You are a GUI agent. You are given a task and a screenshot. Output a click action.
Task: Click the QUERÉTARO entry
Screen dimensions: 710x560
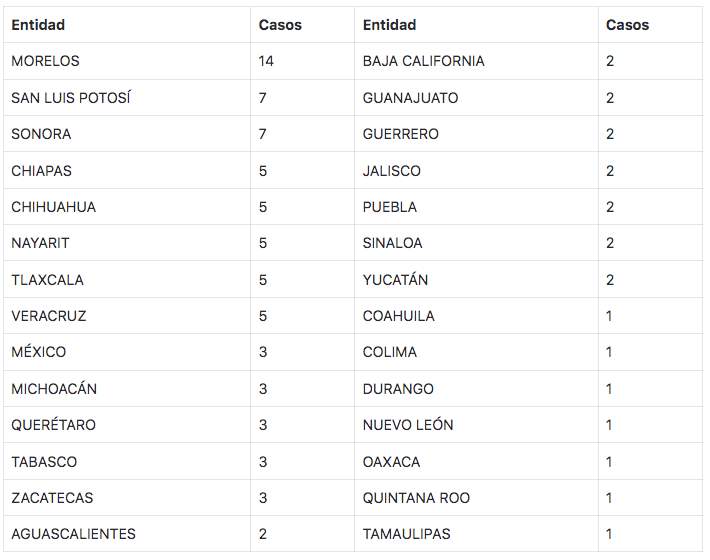coord(54,425)
